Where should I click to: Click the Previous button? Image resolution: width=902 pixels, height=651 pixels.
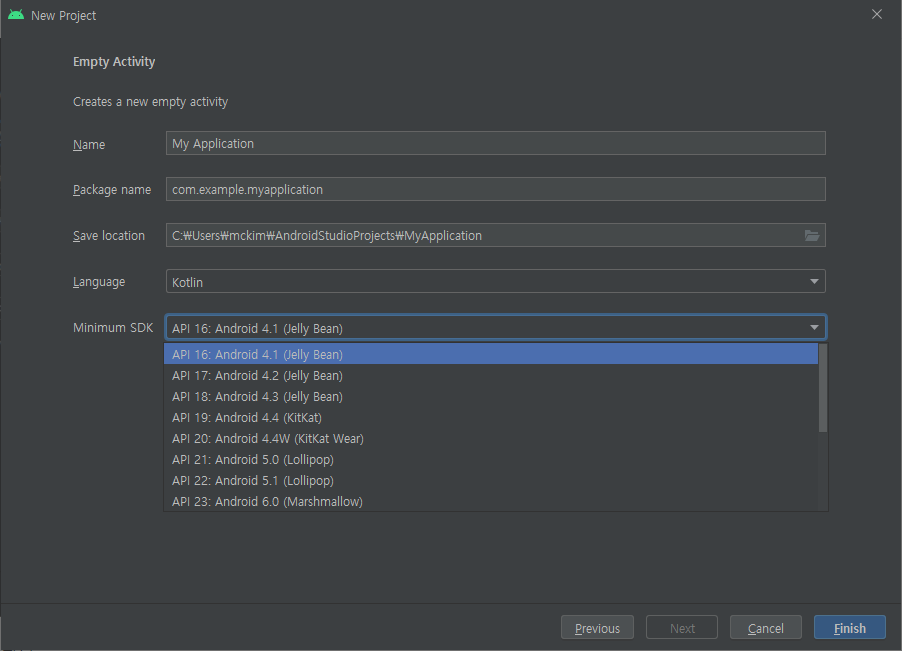[x=597, y=627]
